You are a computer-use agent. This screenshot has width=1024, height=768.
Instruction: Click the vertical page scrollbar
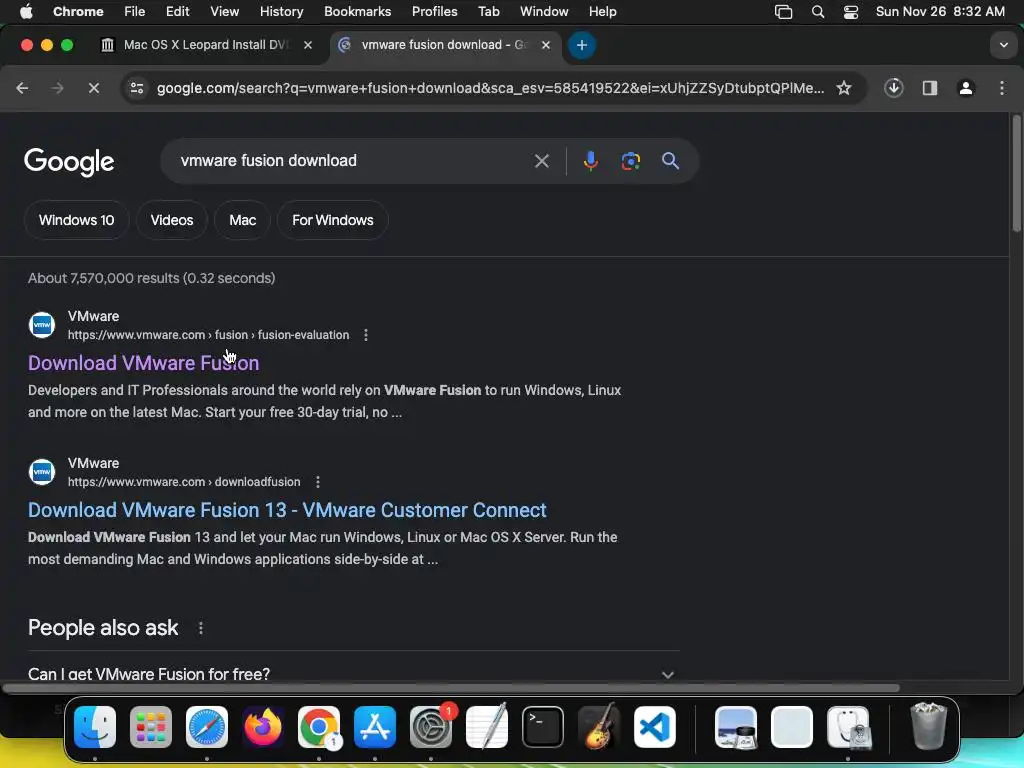[1016, 173]
